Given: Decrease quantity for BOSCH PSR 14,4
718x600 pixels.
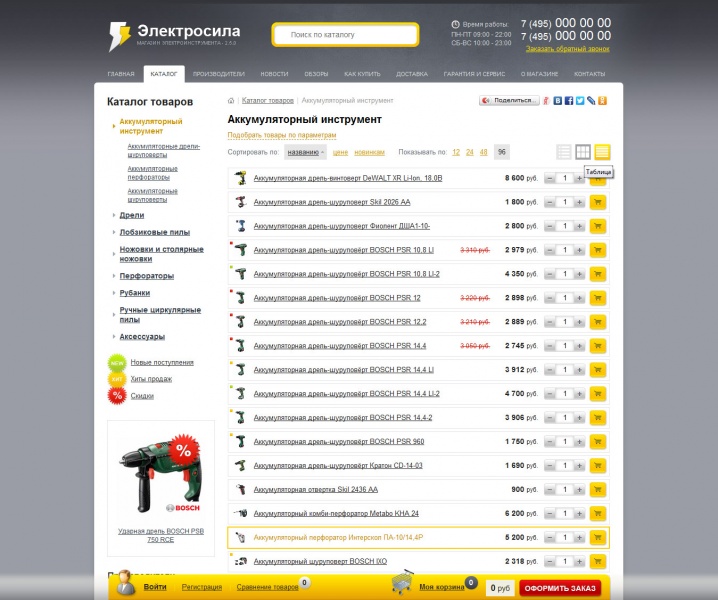Looking at the screenshot, I should (549, 346).
